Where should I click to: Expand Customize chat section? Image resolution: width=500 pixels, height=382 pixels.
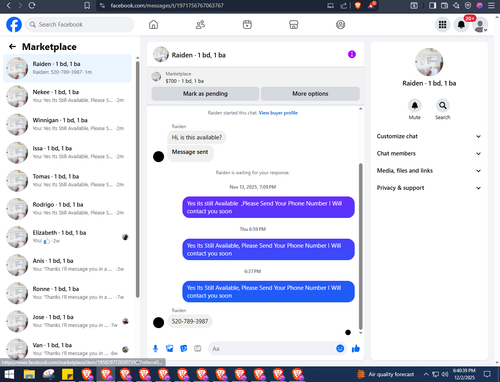click(429, 136)
